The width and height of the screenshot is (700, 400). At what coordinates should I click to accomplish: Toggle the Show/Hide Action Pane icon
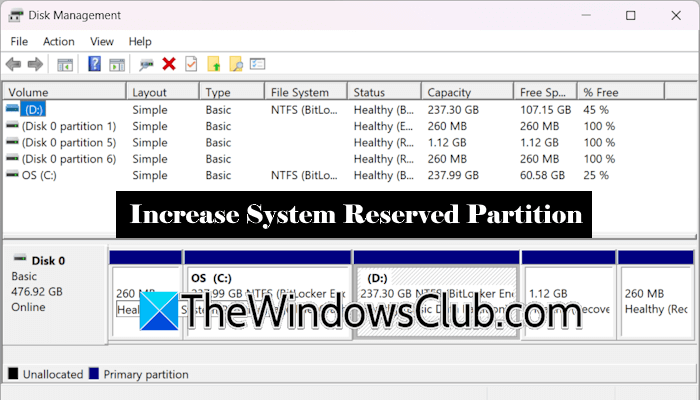[x=117, y=65]
